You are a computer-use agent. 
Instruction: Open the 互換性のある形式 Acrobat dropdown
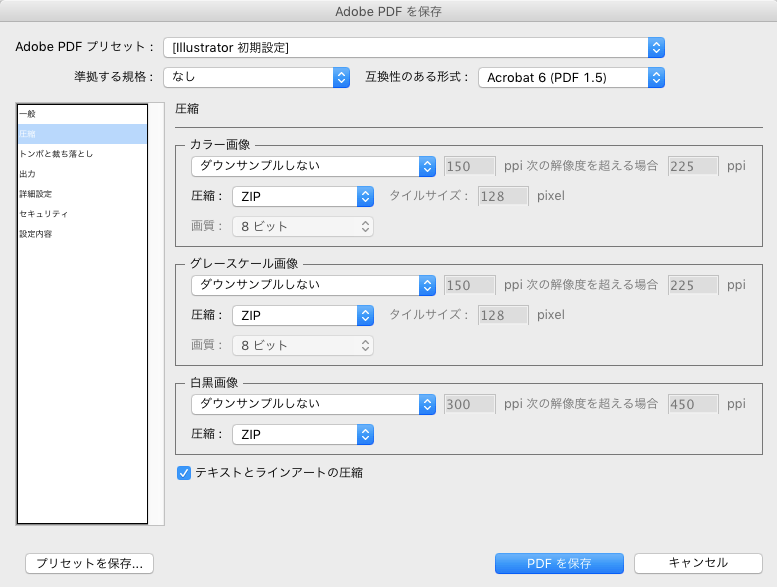(571, 77)
